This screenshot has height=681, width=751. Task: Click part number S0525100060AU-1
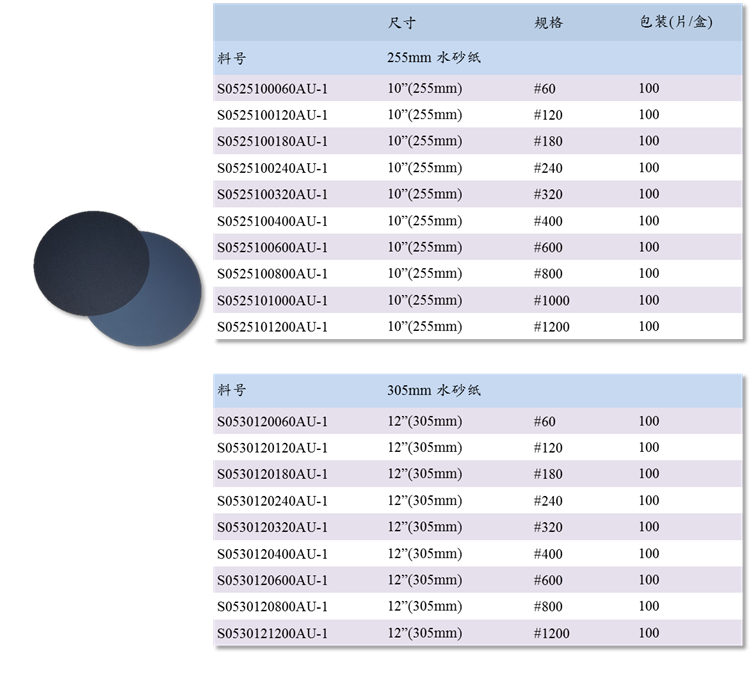pos(272,88)
